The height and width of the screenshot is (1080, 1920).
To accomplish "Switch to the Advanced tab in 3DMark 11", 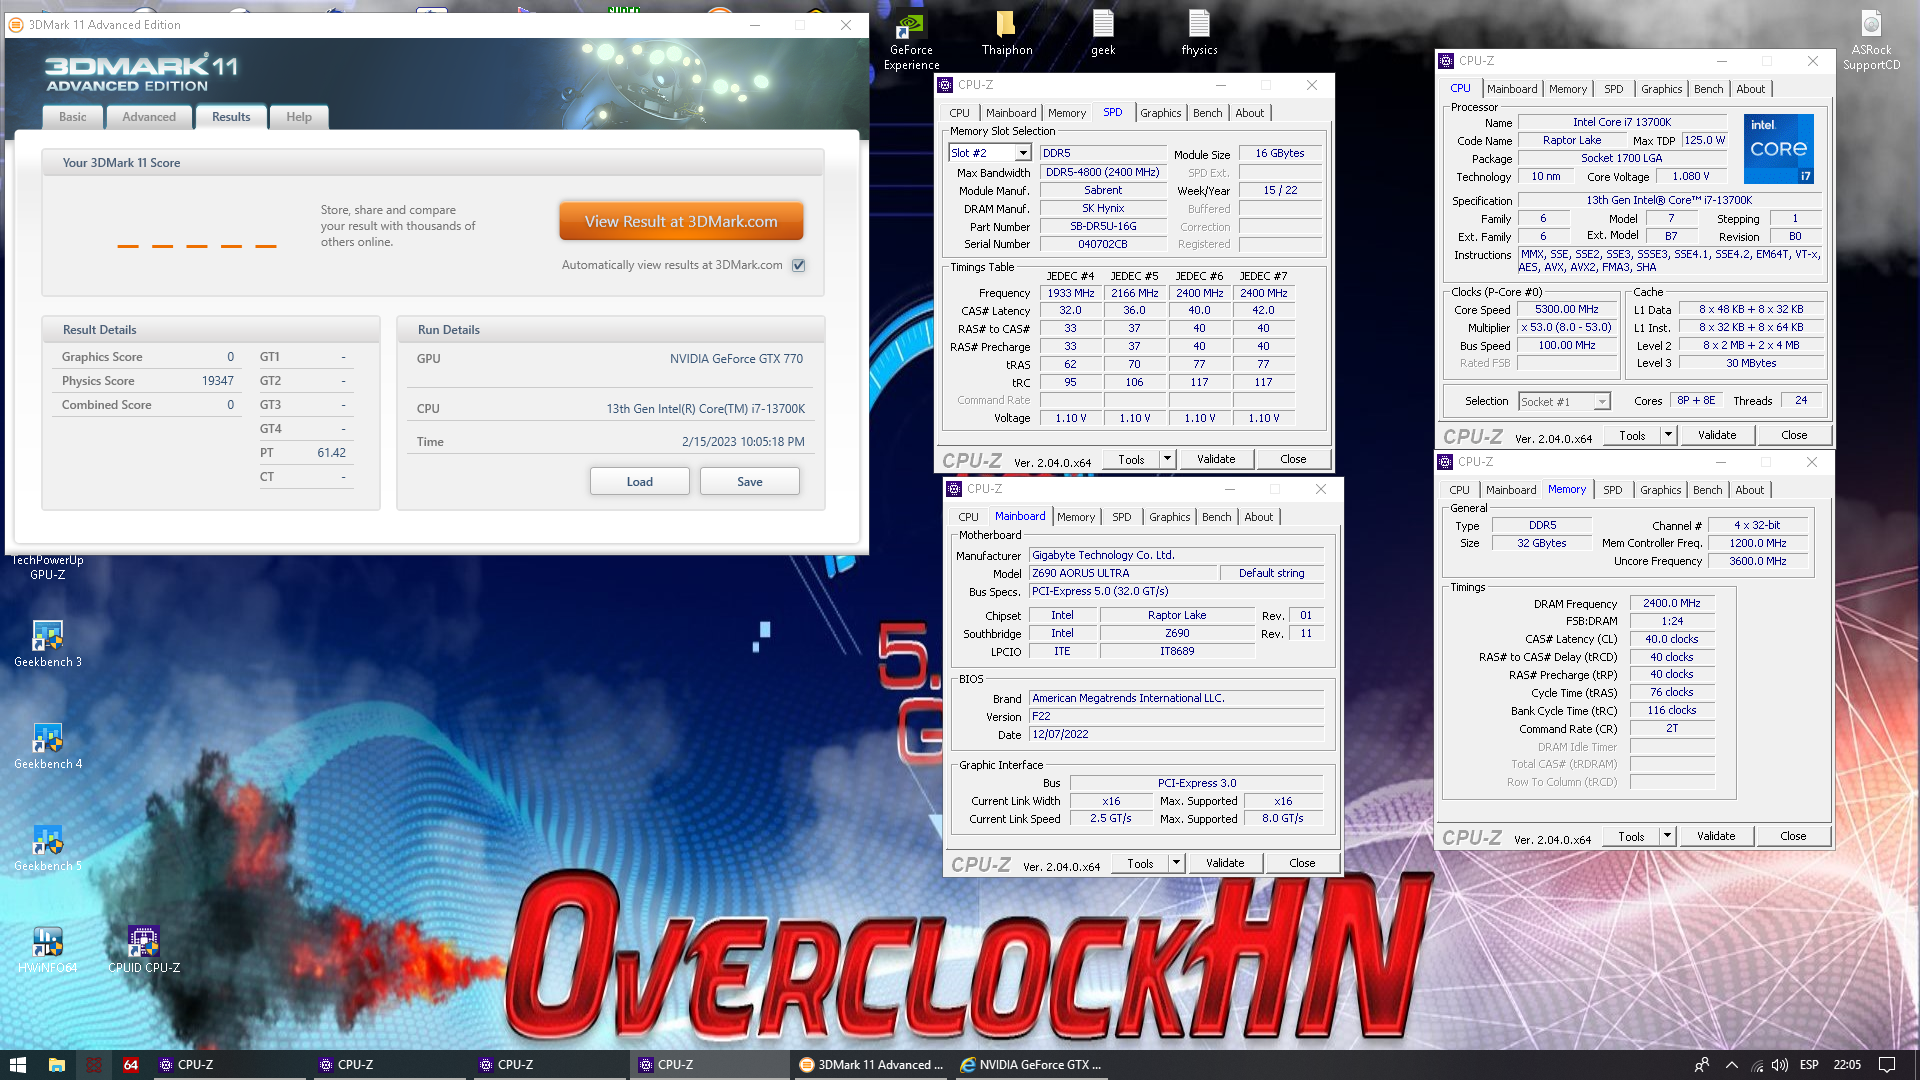I will (149, 117).
